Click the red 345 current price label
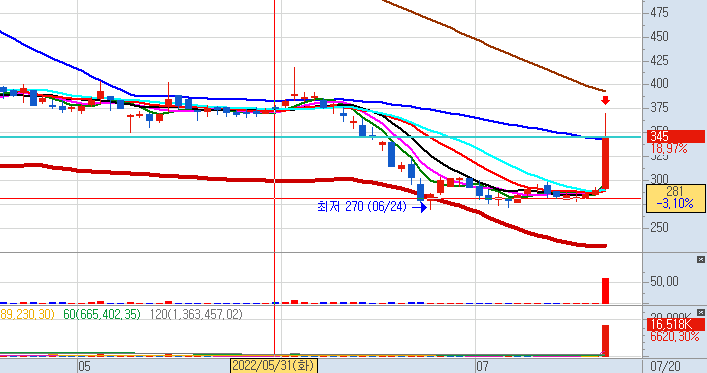707x373 pixels. (x=675, y=137)
